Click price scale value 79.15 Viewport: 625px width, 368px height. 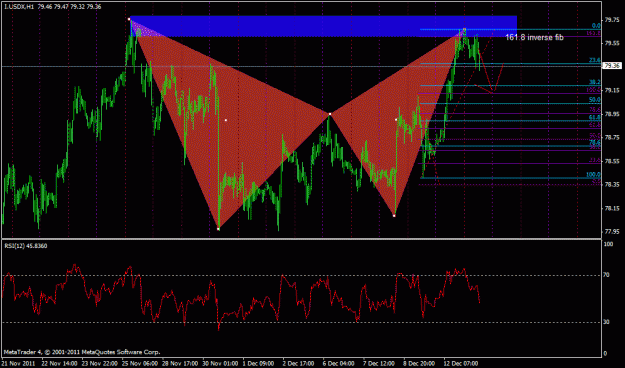pyautogui.click(x=611, y=91)
